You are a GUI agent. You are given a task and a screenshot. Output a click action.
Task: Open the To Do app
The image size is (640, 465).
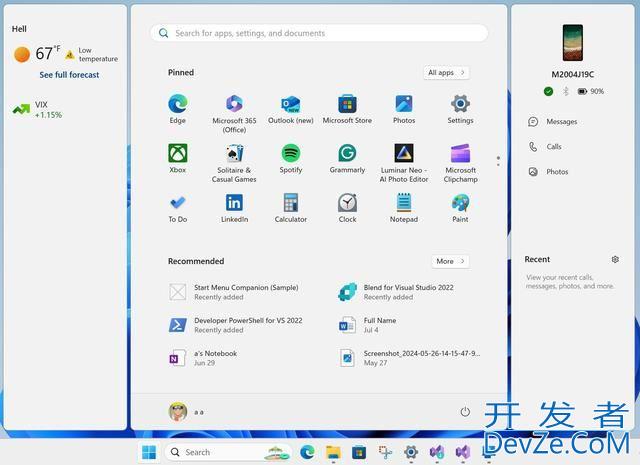178,208
